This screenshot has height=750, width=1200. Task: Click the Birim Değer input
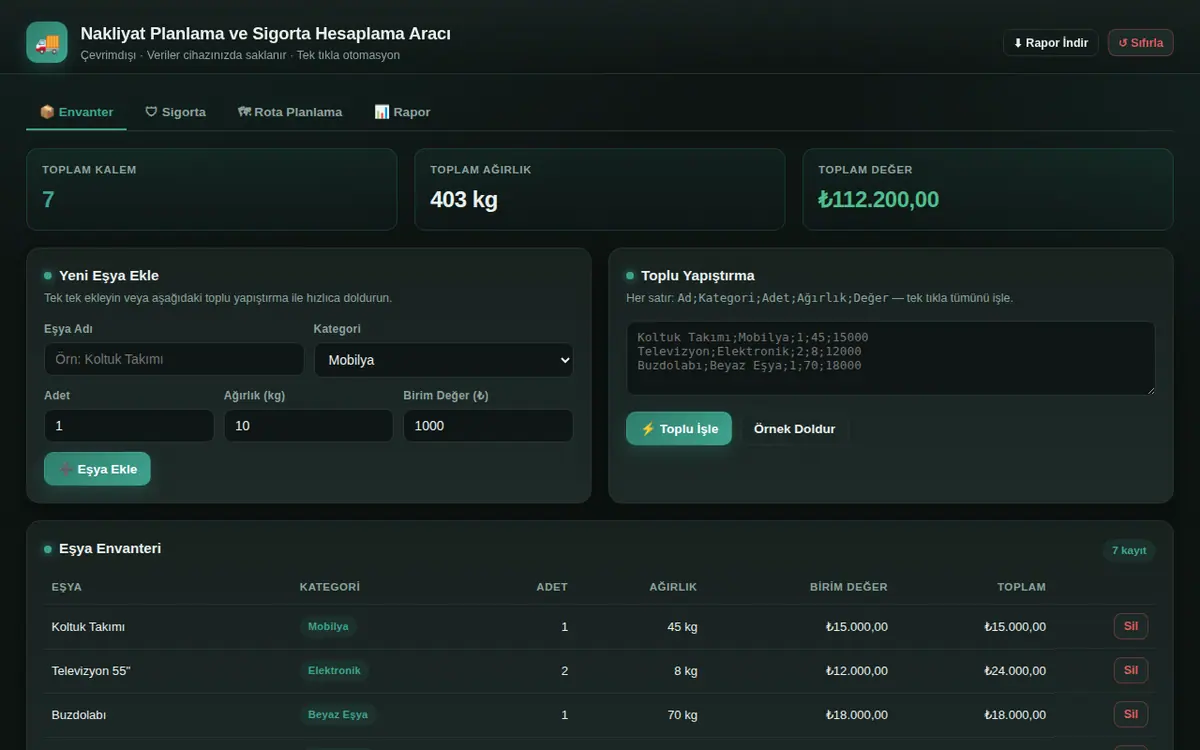488,426
